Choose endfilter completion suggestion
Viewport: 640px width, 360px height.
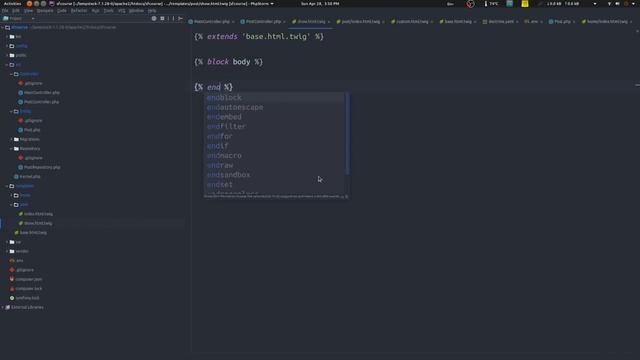pos(274,127)
